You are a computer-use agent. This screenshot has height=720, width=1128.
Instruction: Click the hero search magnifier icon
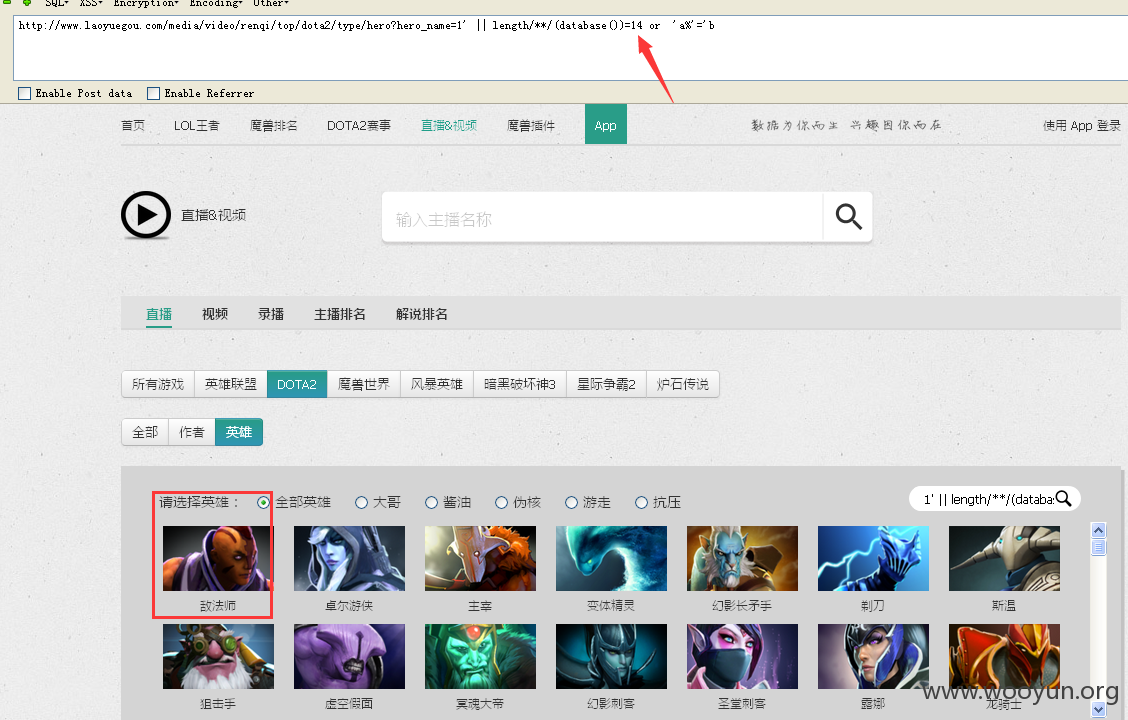tap(1063, 498)
